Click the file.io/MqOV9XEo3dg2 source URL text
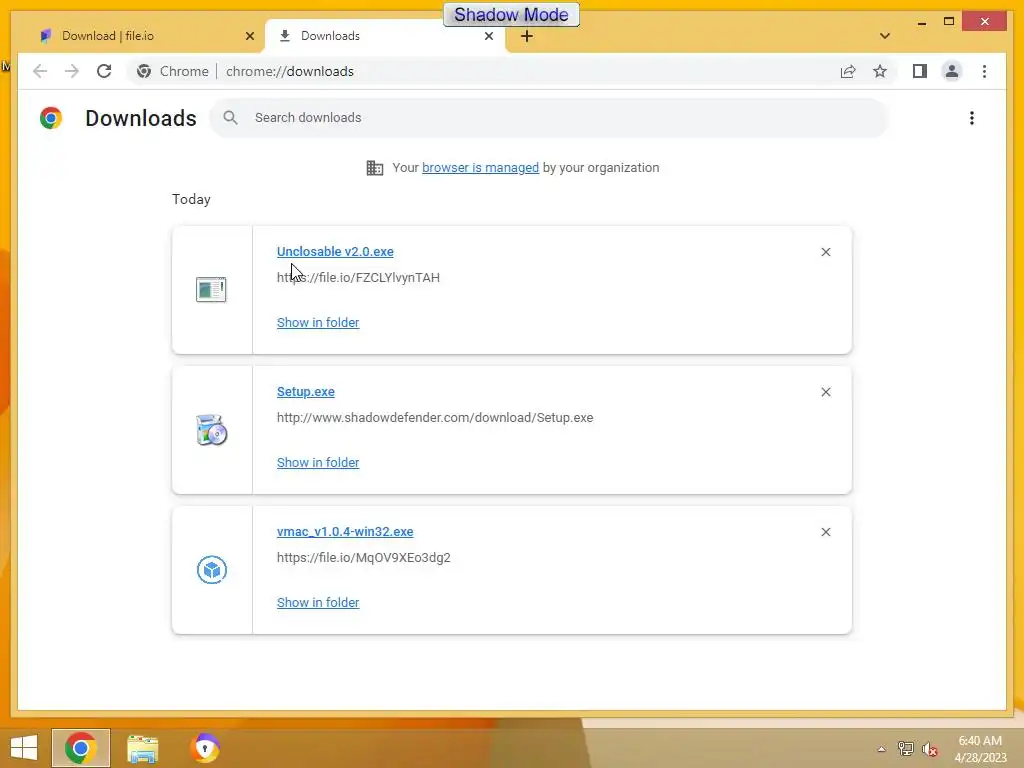 [x=364, y=558]
